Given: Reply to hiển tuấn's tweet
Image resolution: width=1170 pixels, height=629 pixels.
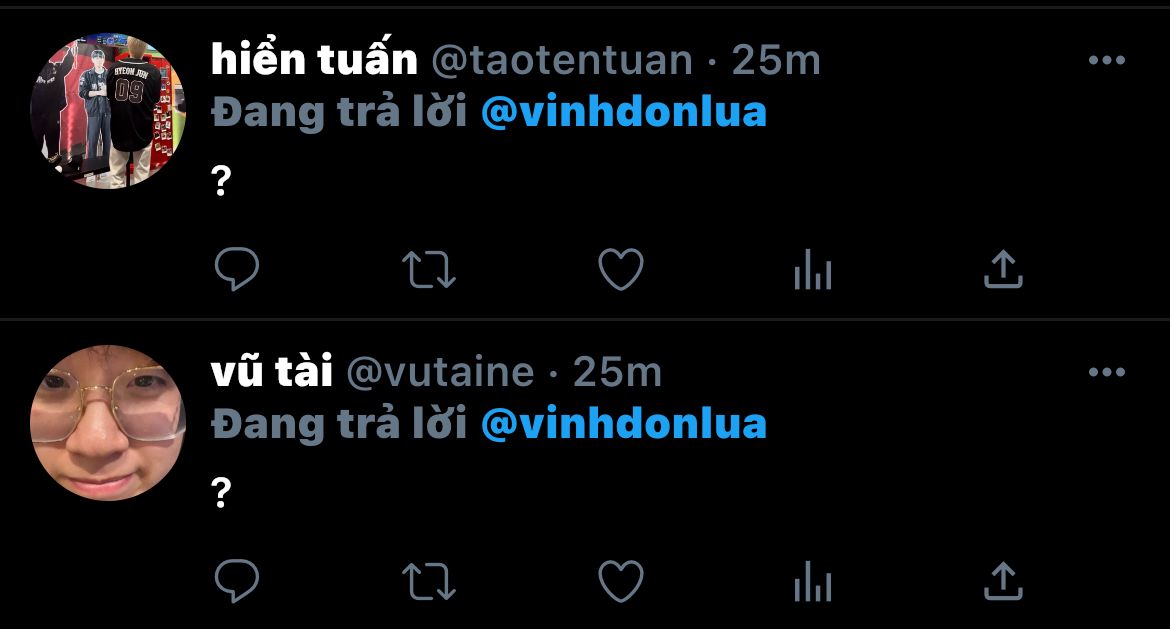Looking at the screenshot, I should coord(237,269).
